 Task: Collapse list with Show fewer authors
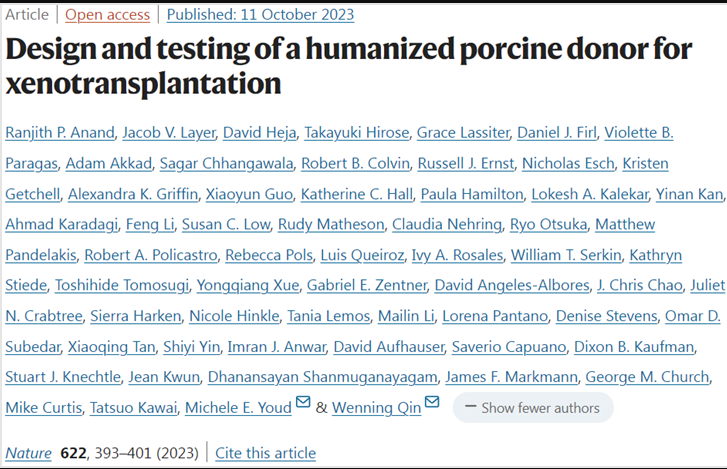tap(533, 408)
